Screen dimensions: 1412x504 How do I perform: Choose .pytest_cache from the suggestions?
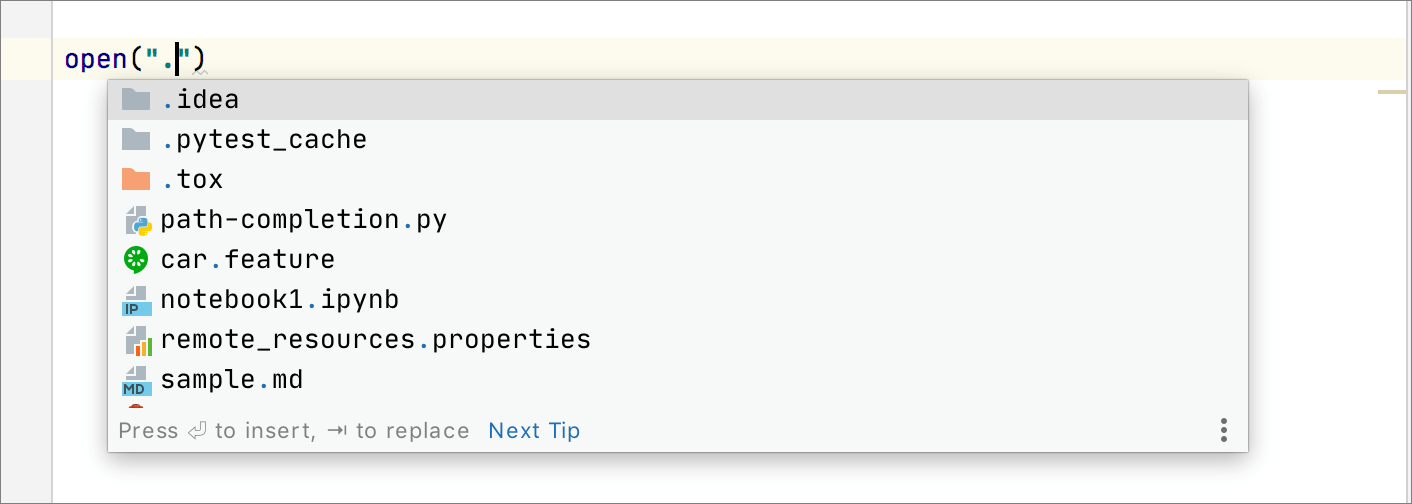pyautogui.click(x=264, y=140)
